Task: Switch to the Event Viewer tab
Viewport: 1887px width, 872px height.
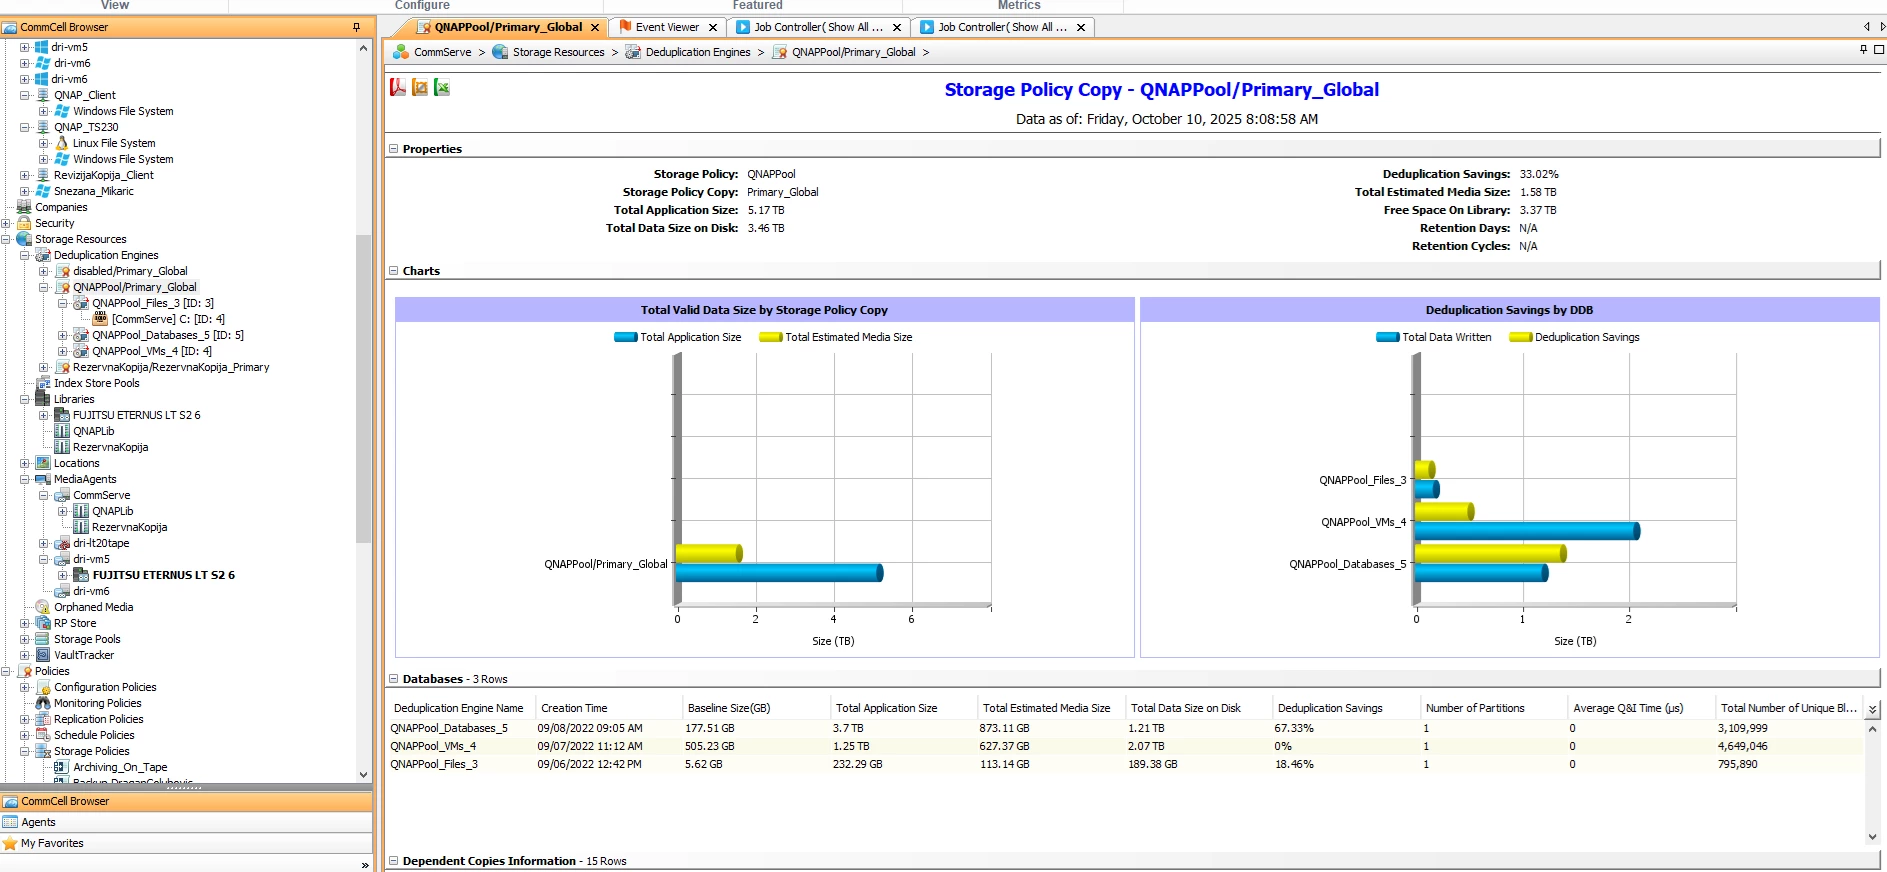Action: point(666,27)
